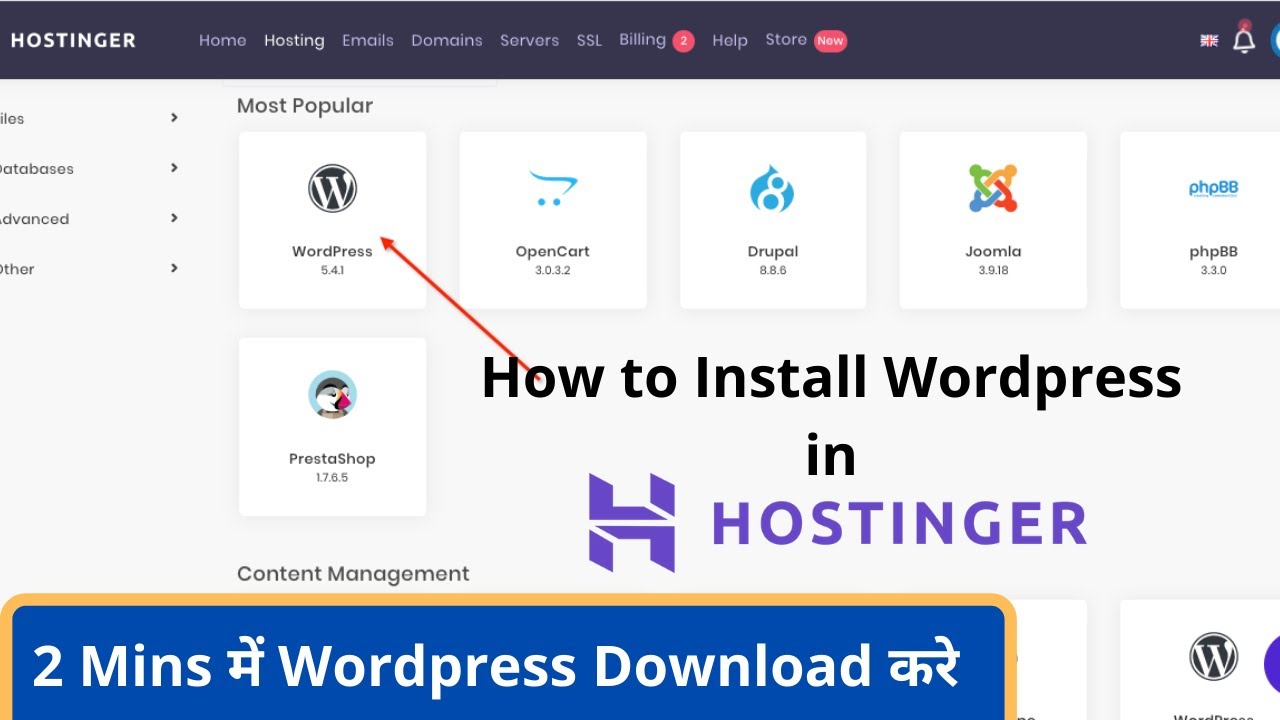The height and width of the screenshot is (720, 1280).
Task: Select the Databases sidebar label
Action: point(36,169)
